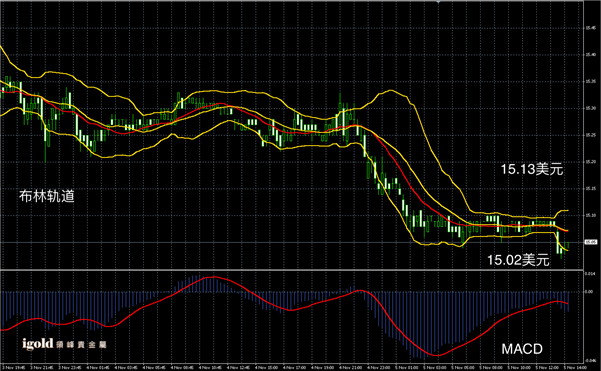Click the 0.00 MACD axis level
Viewport: 601px width, 371px height.
[x=589, y=292]
